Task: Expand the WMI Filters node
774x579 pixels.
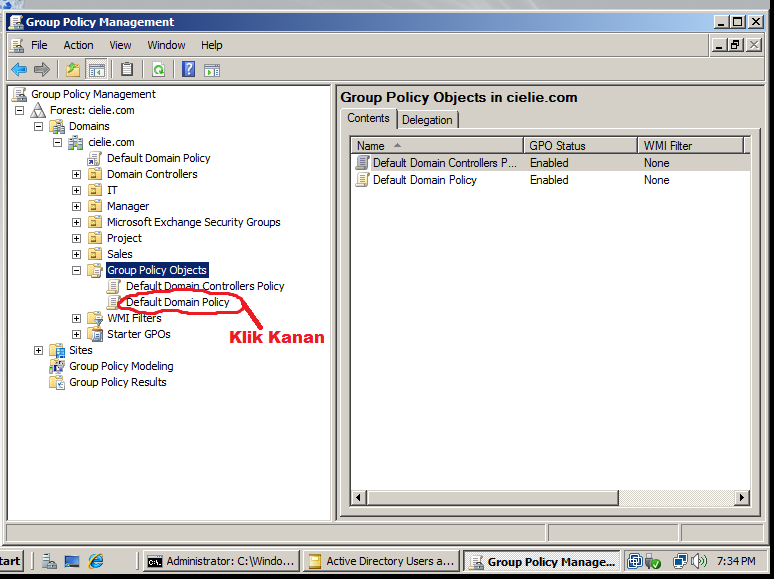Action: click(77, 318)
